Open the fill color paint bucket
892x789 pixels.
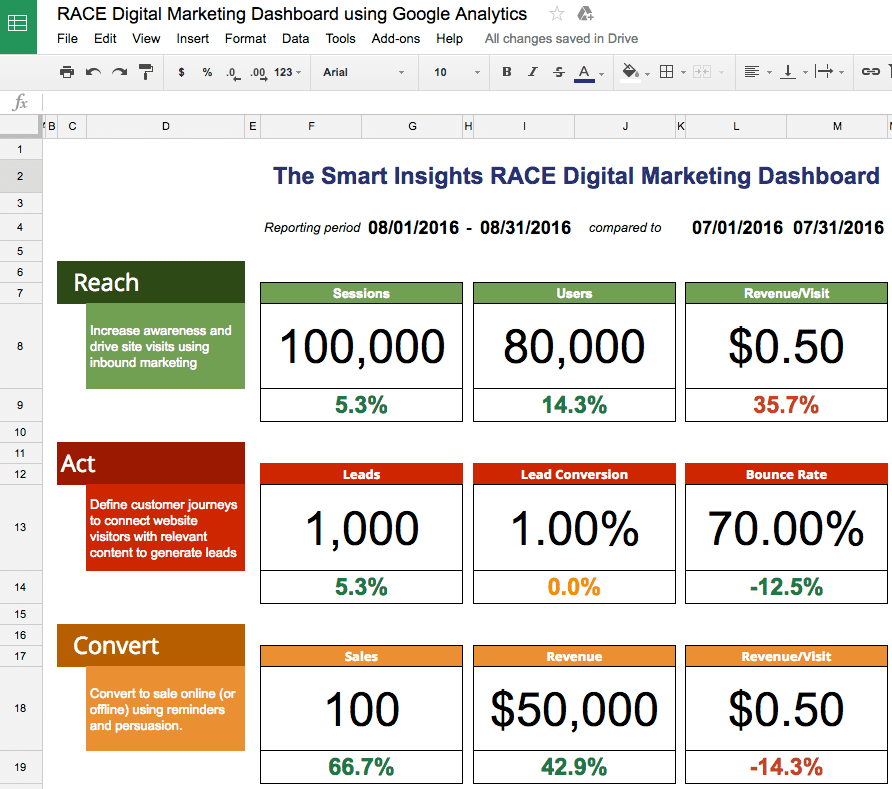631,72
